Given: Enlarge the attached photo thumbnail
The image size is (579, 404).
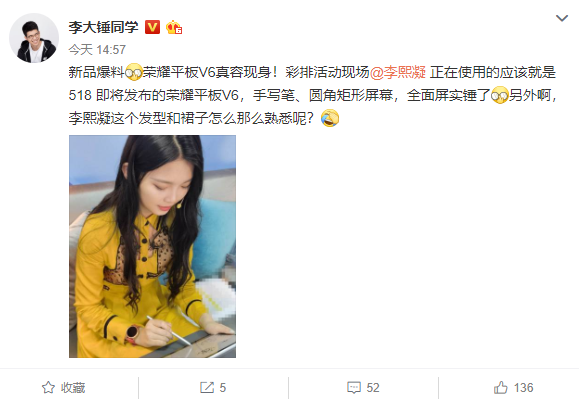Looking at the screenshot, I should point(152,246).
